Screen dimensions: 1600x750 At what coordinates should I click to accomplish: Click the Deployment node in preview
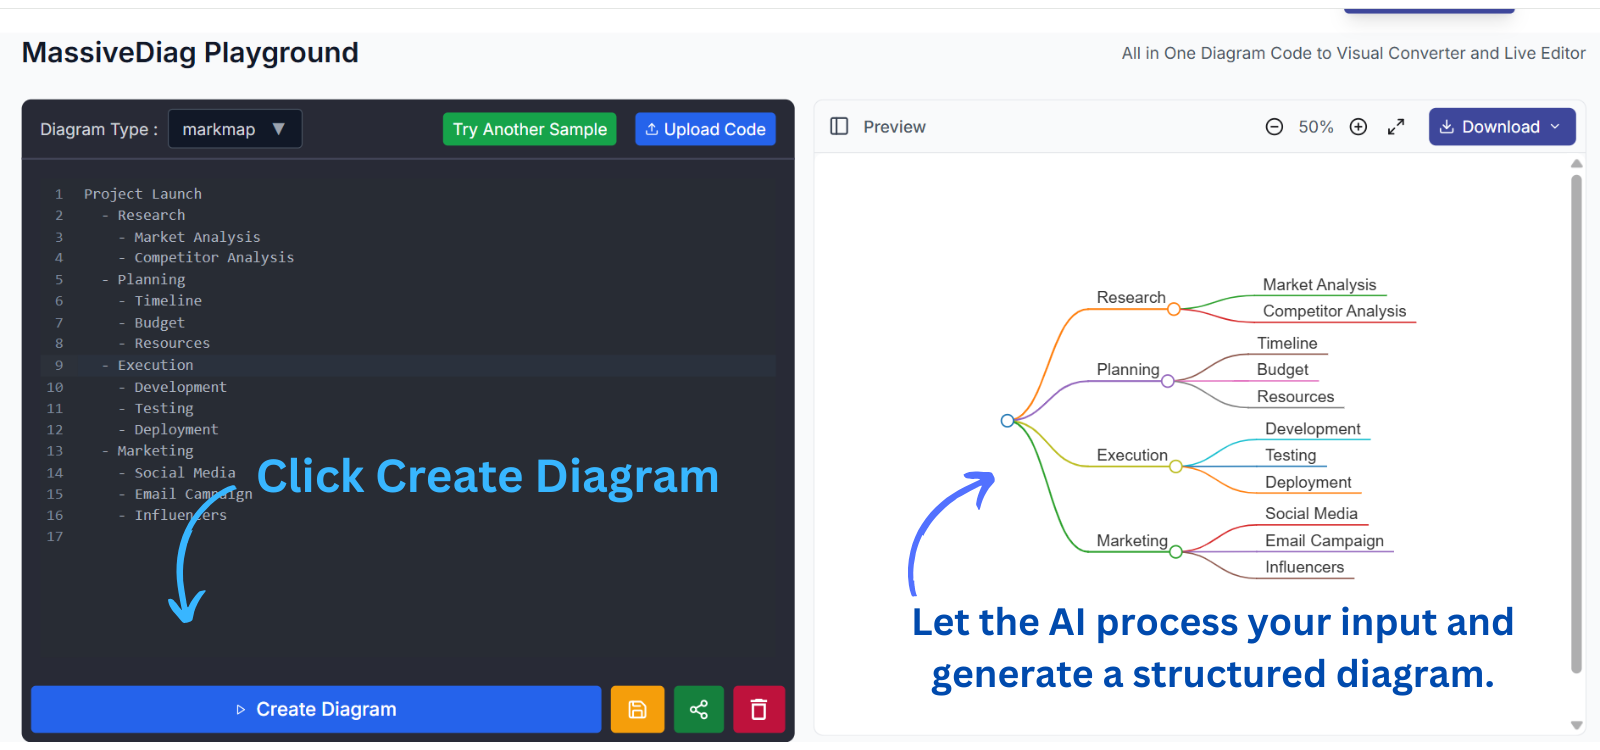(x=1308, y=482)
